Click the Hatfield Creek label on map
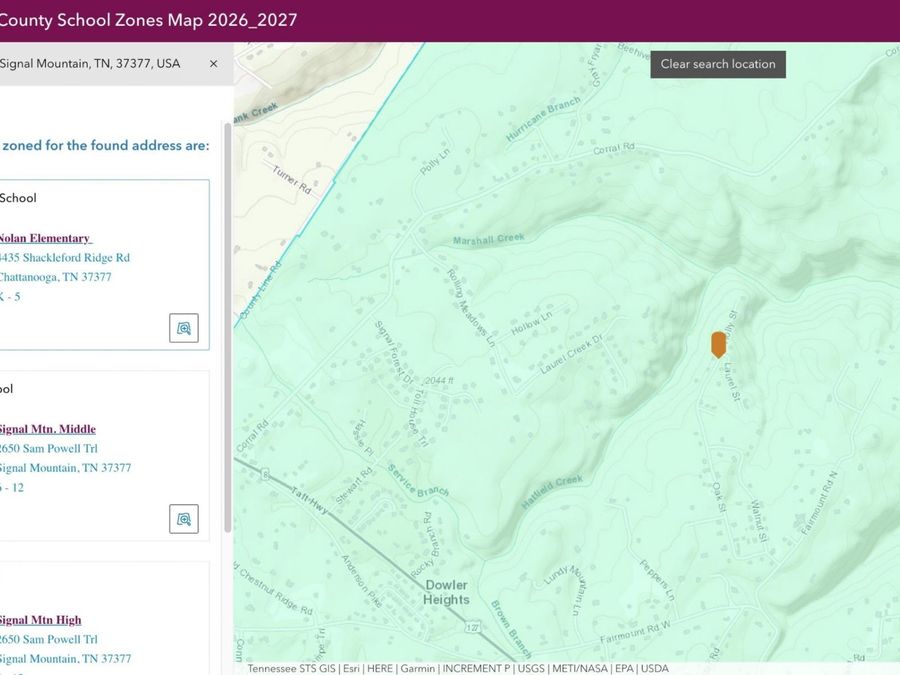The width and height of the screenshot is (900, 675). 552,491
